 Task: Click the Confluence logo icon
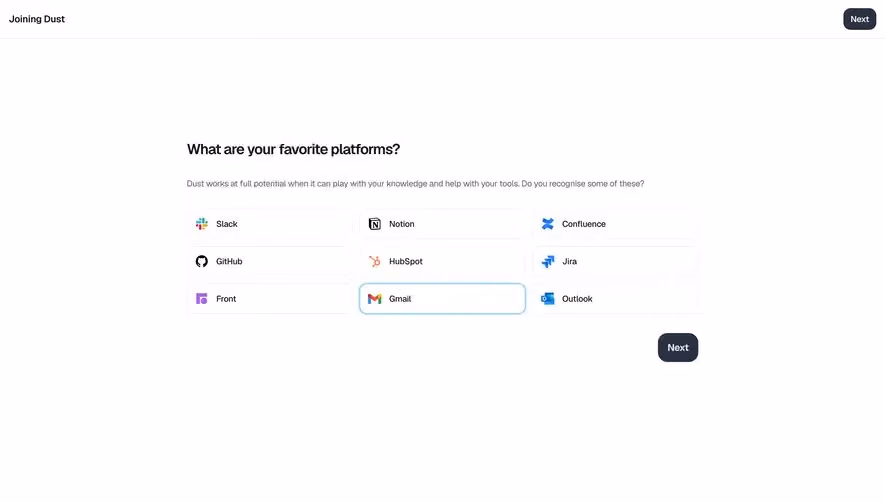pyautogui.click(x=547, y=224)
